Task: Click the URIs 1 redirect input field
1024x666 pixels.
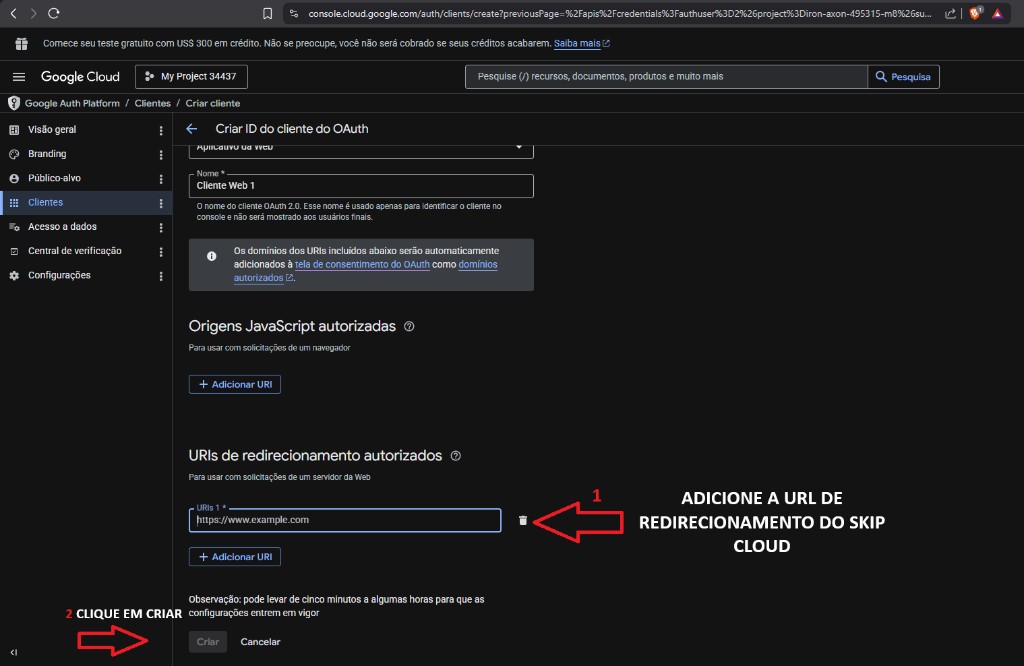Action: pyautogui.click(x=345, y=520)
